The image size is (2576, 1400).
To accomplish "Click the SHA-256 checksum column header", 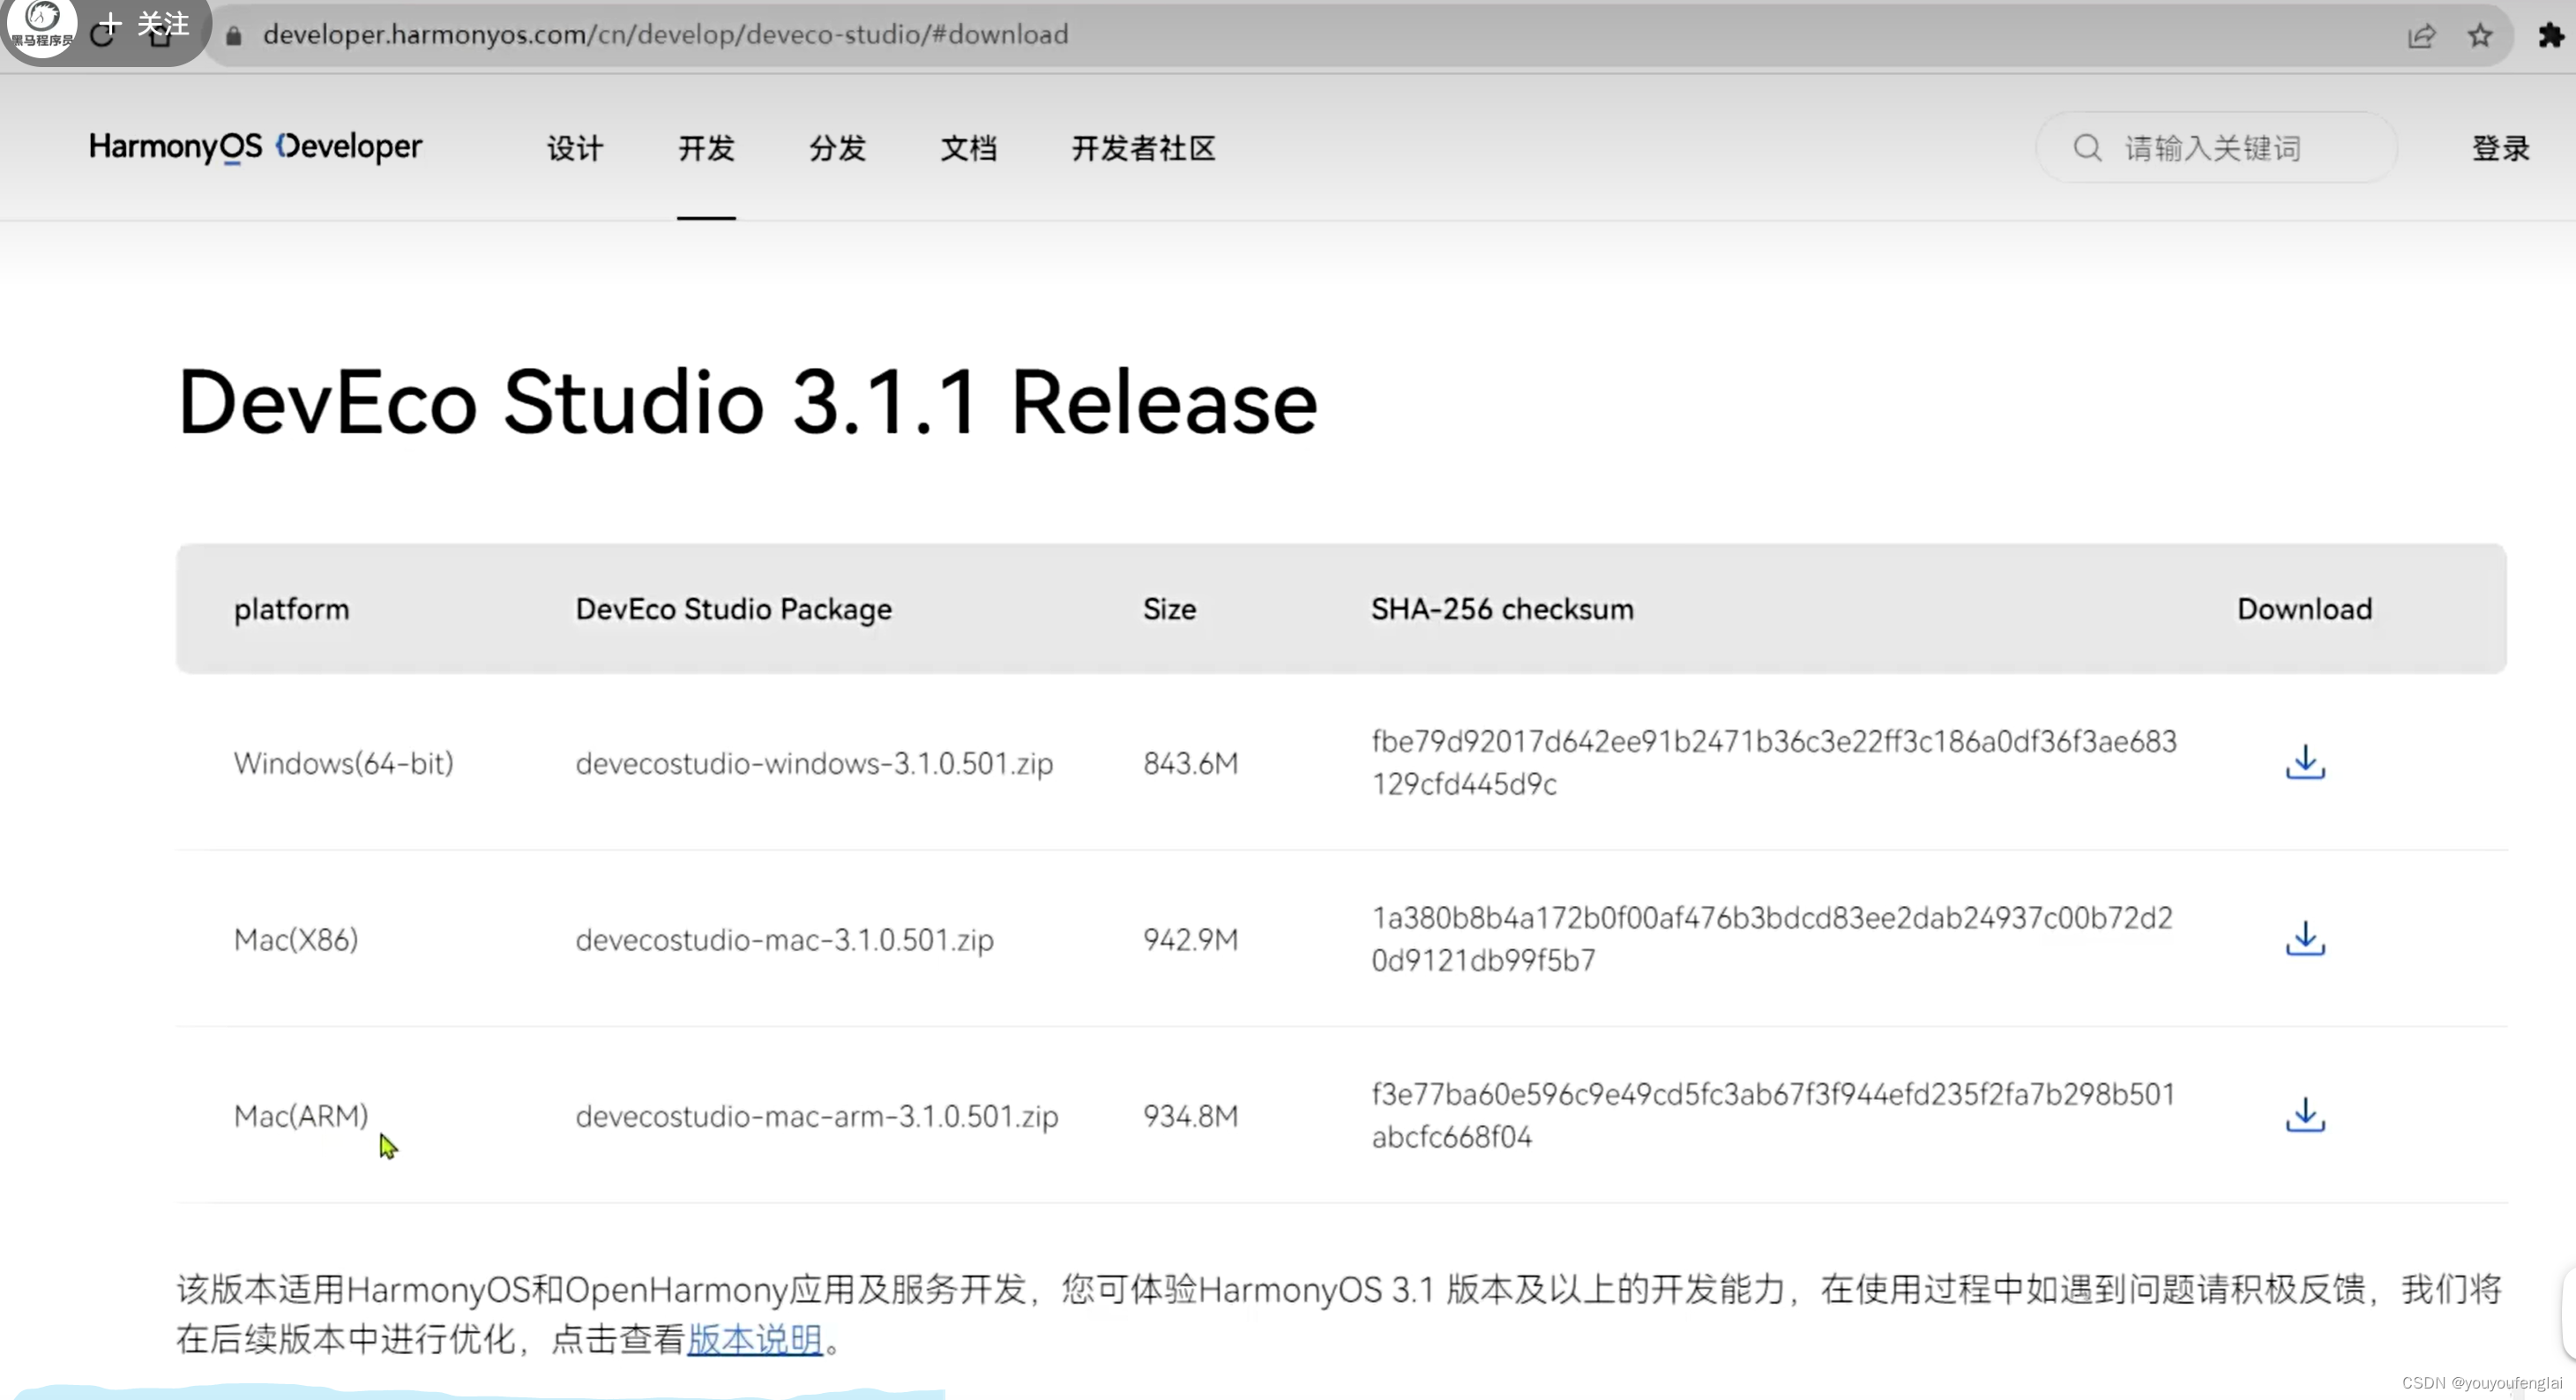I will 1502,609.
